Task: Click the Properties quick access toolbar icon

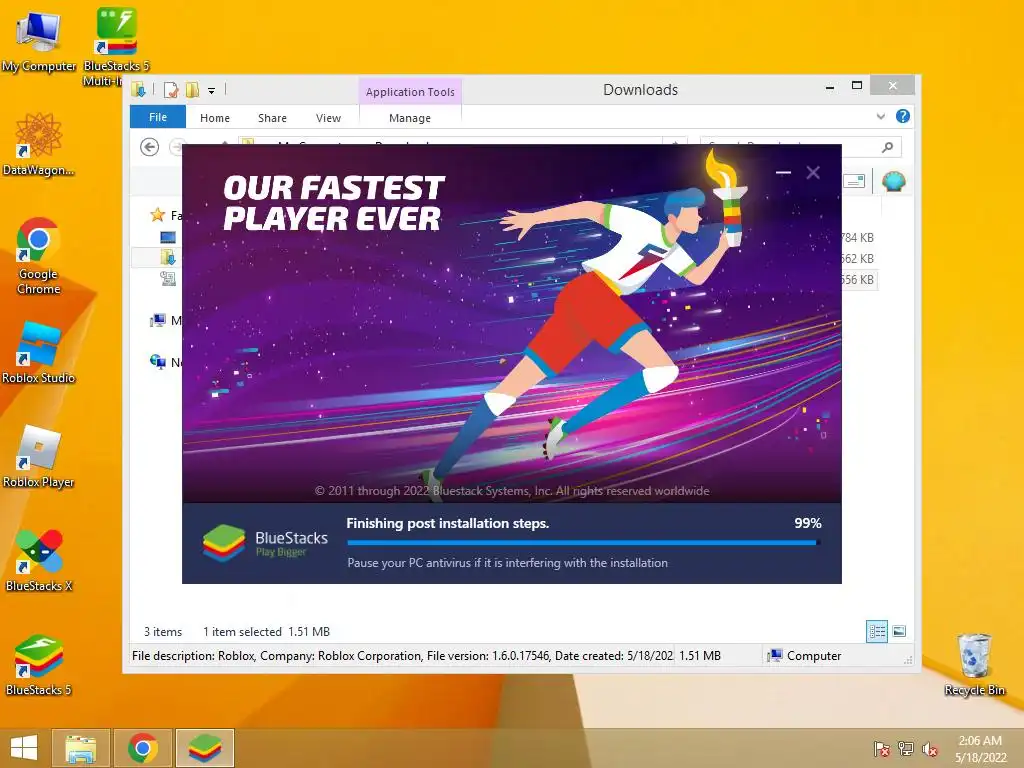Action: tap(171, 90)
